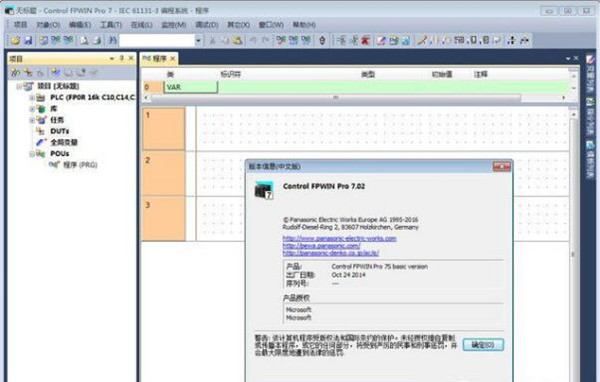The height and width of the screenshot is (382, 600).
Task: Pin the 项目 project panel
Action: point(122,58)
